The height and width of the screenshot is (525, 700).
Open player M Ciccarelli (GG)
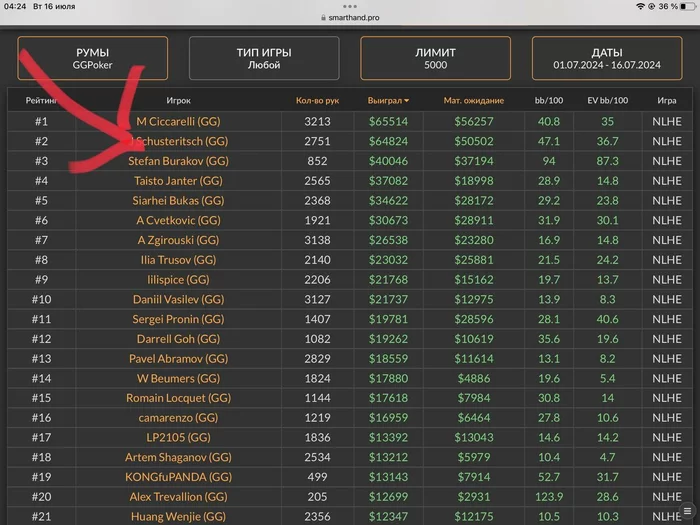(x=179, y=121)
